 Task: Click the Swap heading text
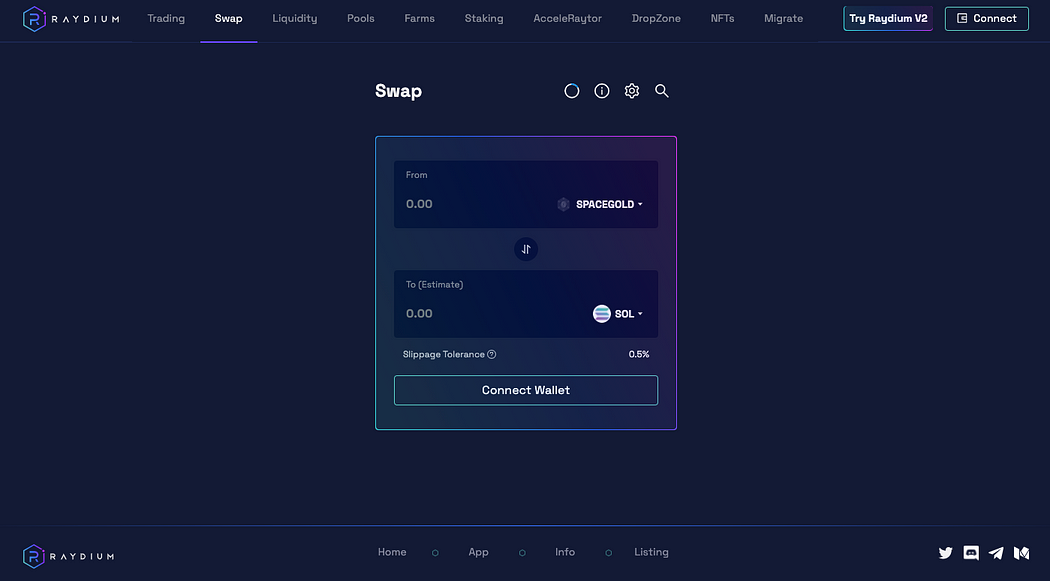398,91
